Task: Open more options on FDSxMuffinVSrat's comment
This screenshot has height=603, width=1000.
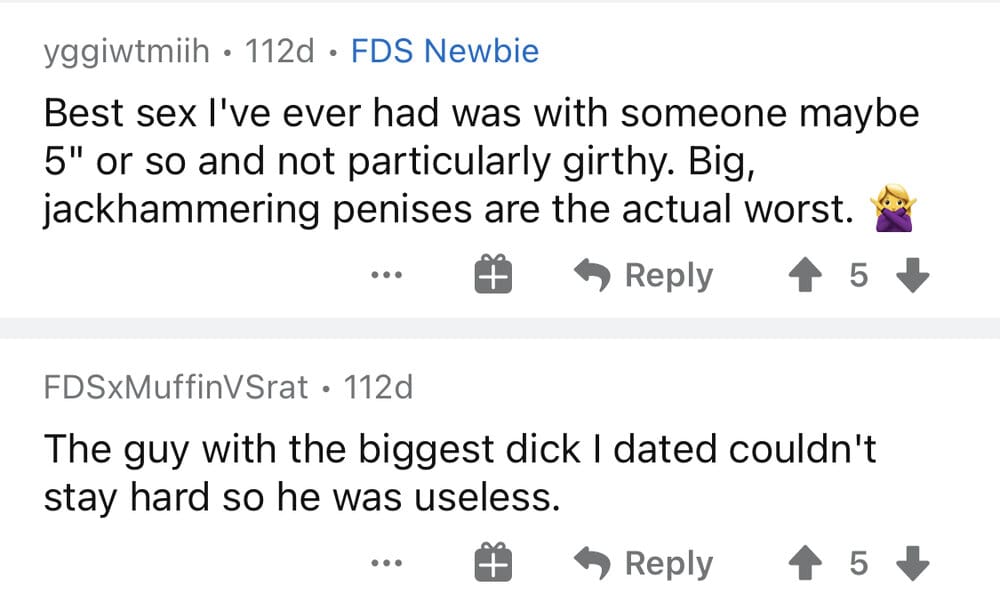Action: (x=384, y=564)
